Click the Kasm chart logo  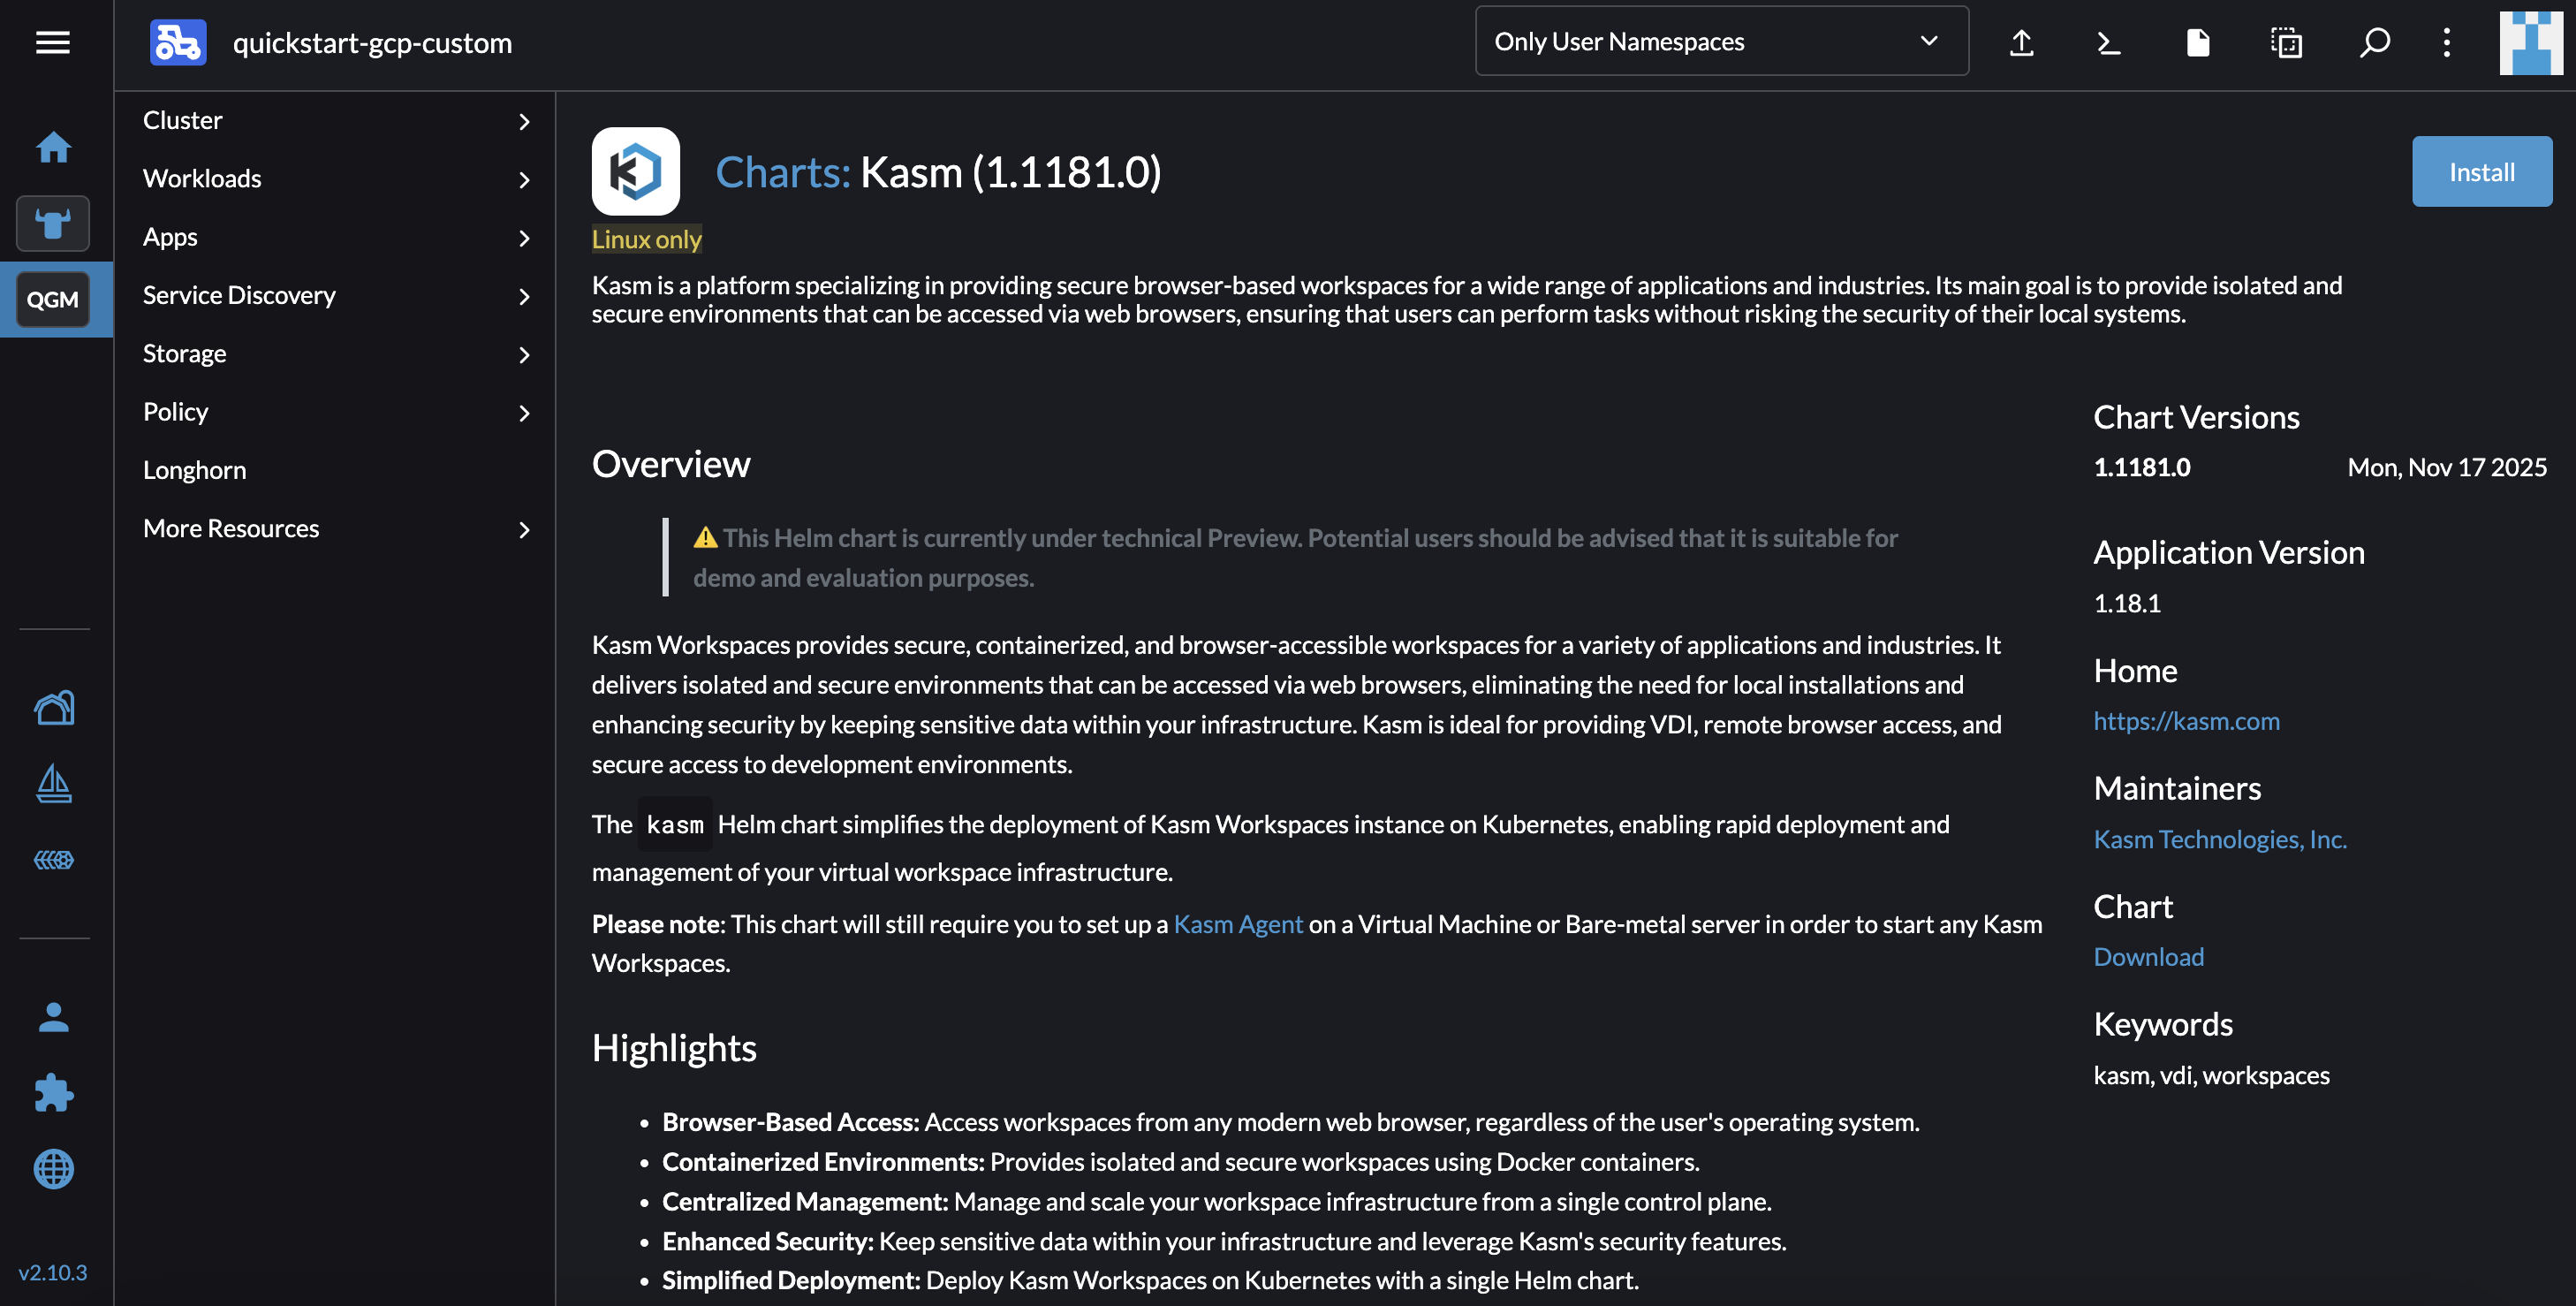click(636, 171)
